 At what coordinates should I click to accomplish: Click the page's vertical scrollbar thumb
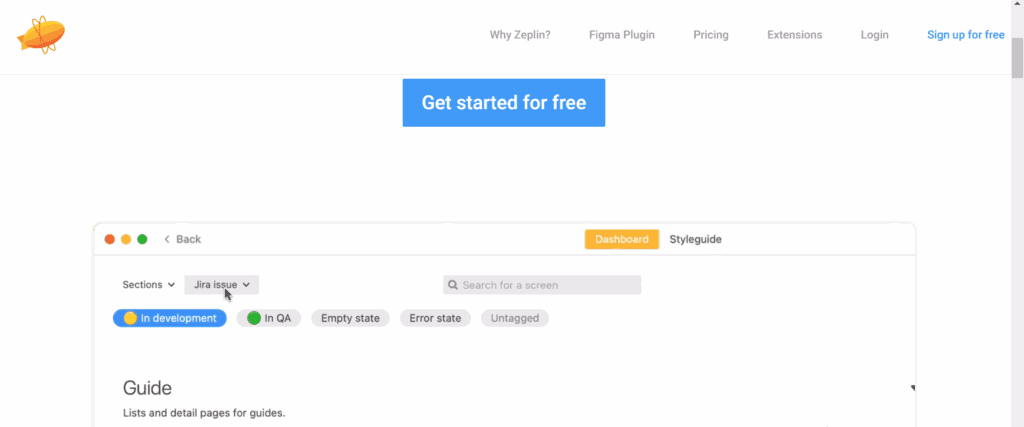pyautogui.click(x=1016, y=58)
